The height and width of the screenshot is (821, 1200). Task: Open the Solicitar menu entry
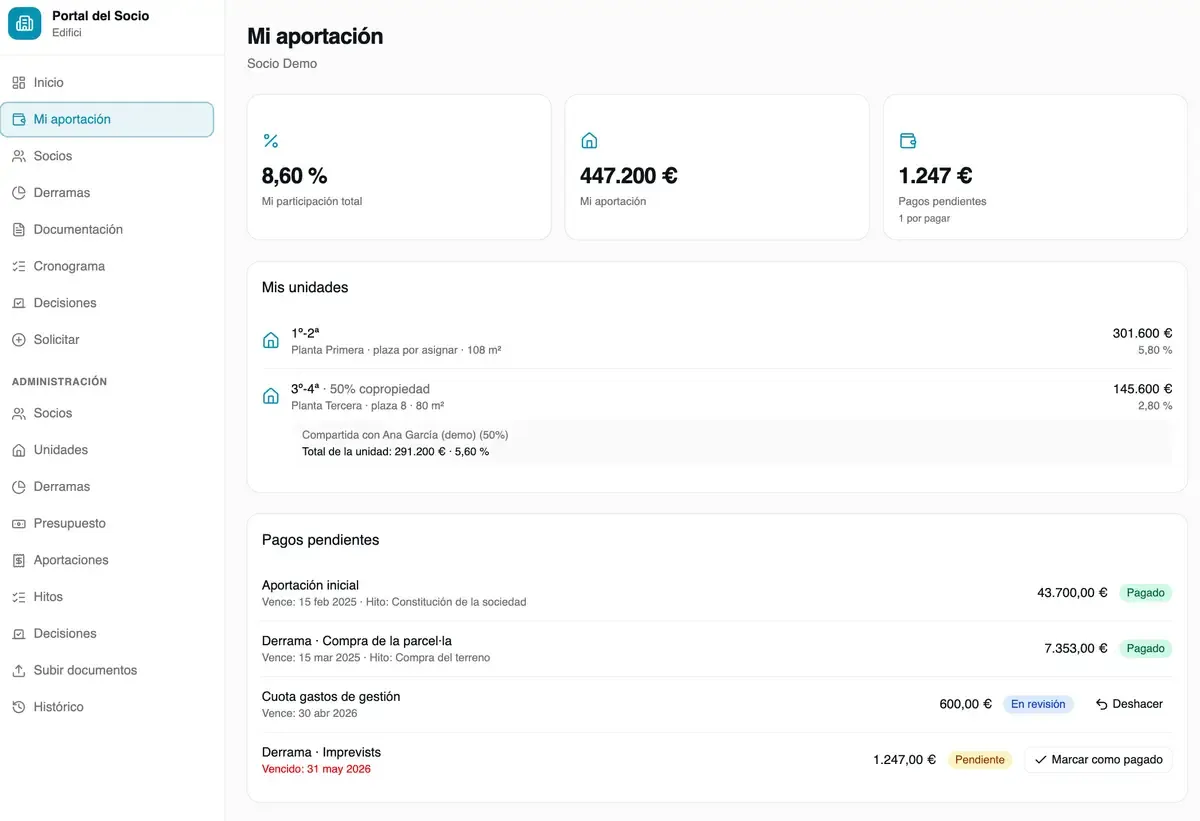pyautogui.click(x=107, y=340)
